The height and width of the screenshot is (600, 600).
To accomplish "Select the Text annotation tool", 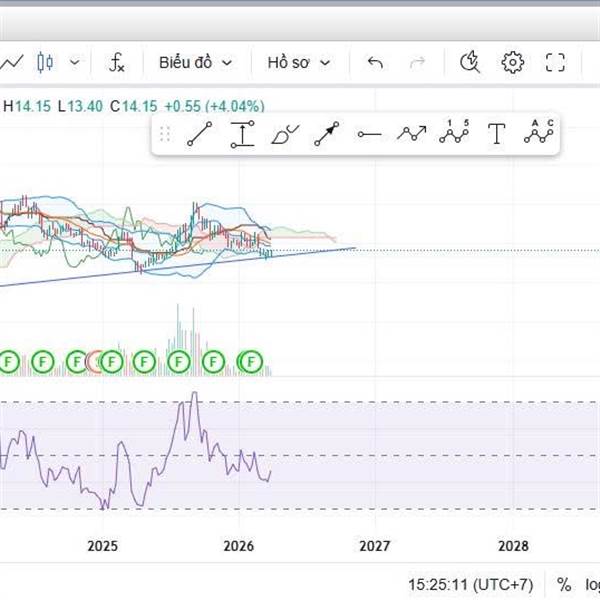I will tap(496, 134).
